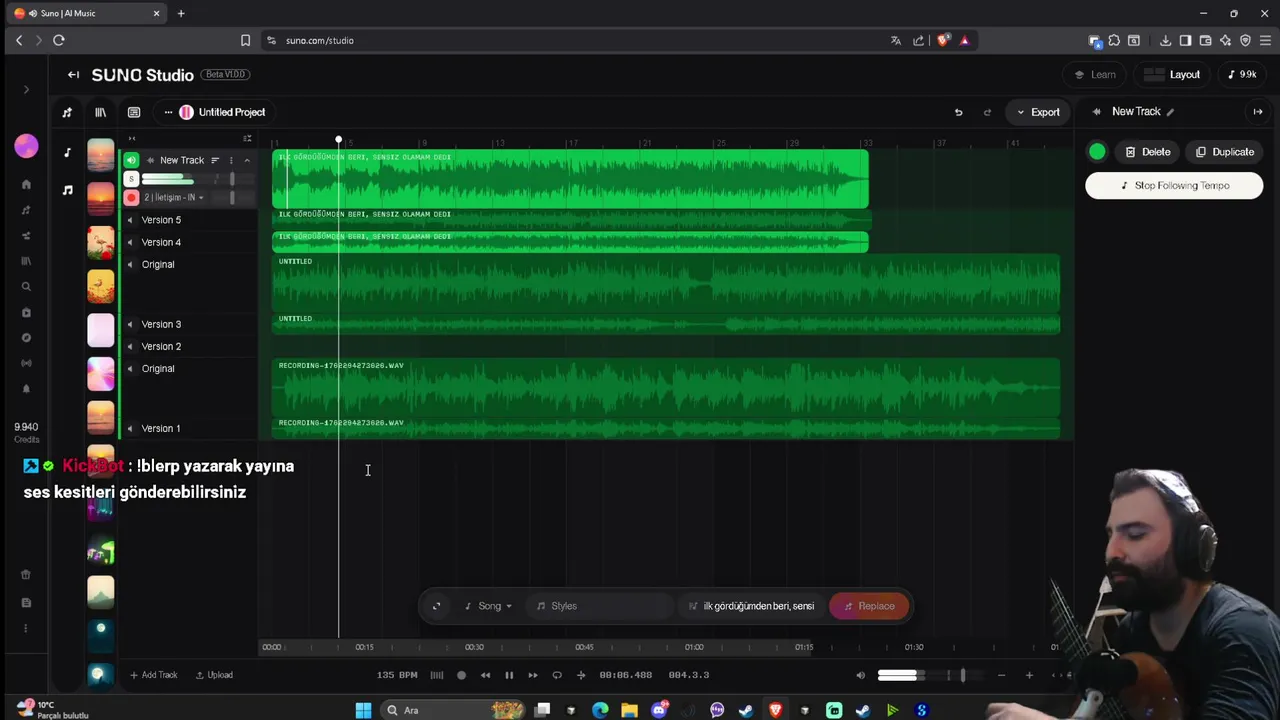Open the Layout menu

(x=1172, y=75)
